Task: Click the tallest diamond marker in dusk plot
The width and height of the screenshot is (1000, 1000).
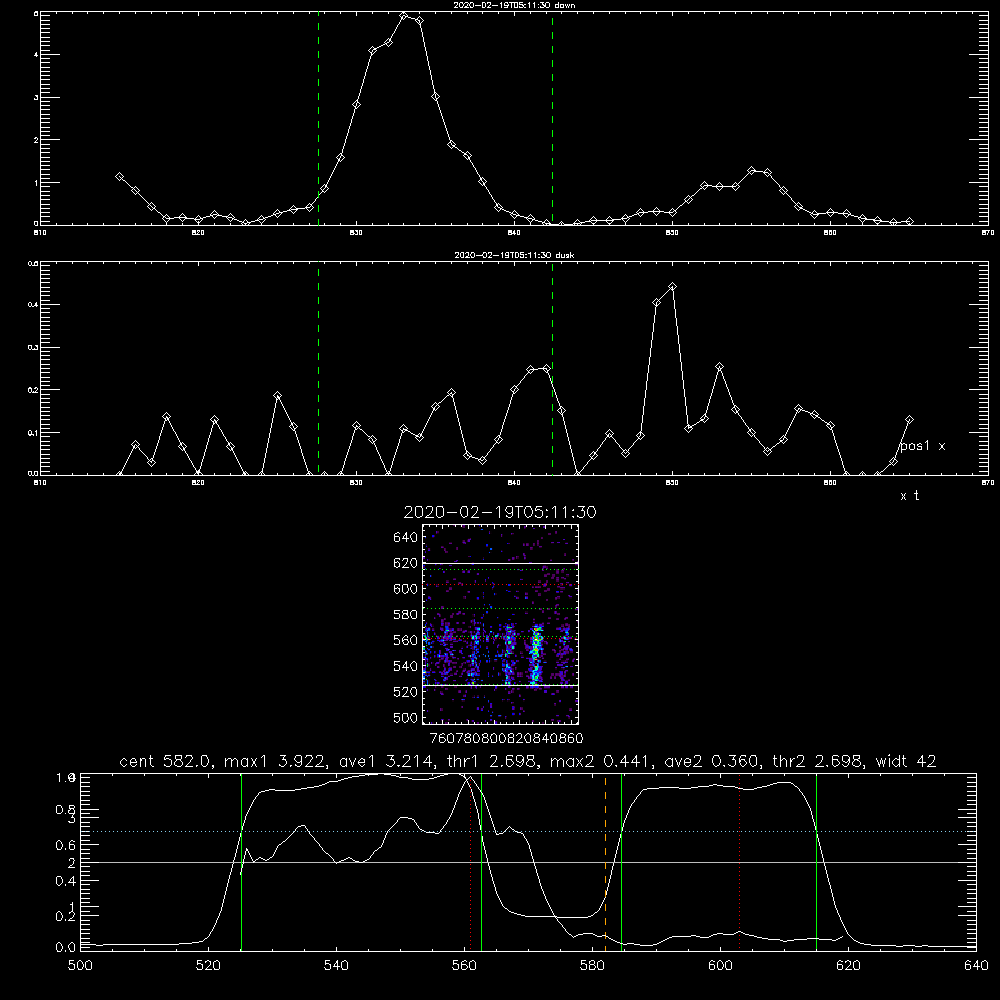Action: (672, 287)
